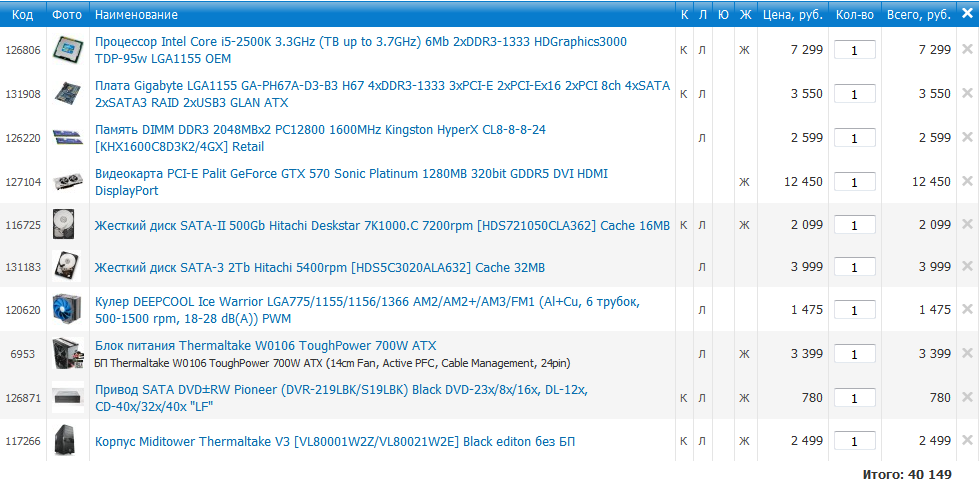Click the 780 price of DVD drive
Viewport: 979px width, 496px height.
point(812,397)
